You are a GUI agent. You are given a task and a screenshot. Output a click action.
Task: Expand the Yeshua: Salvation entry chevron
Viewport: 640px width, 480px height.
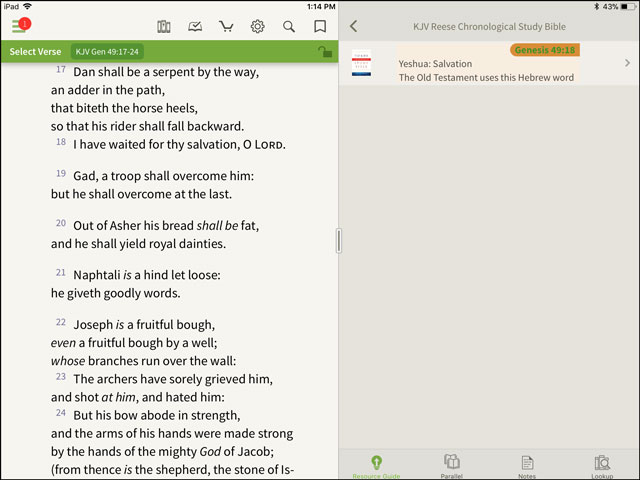[x=627, y=63]
